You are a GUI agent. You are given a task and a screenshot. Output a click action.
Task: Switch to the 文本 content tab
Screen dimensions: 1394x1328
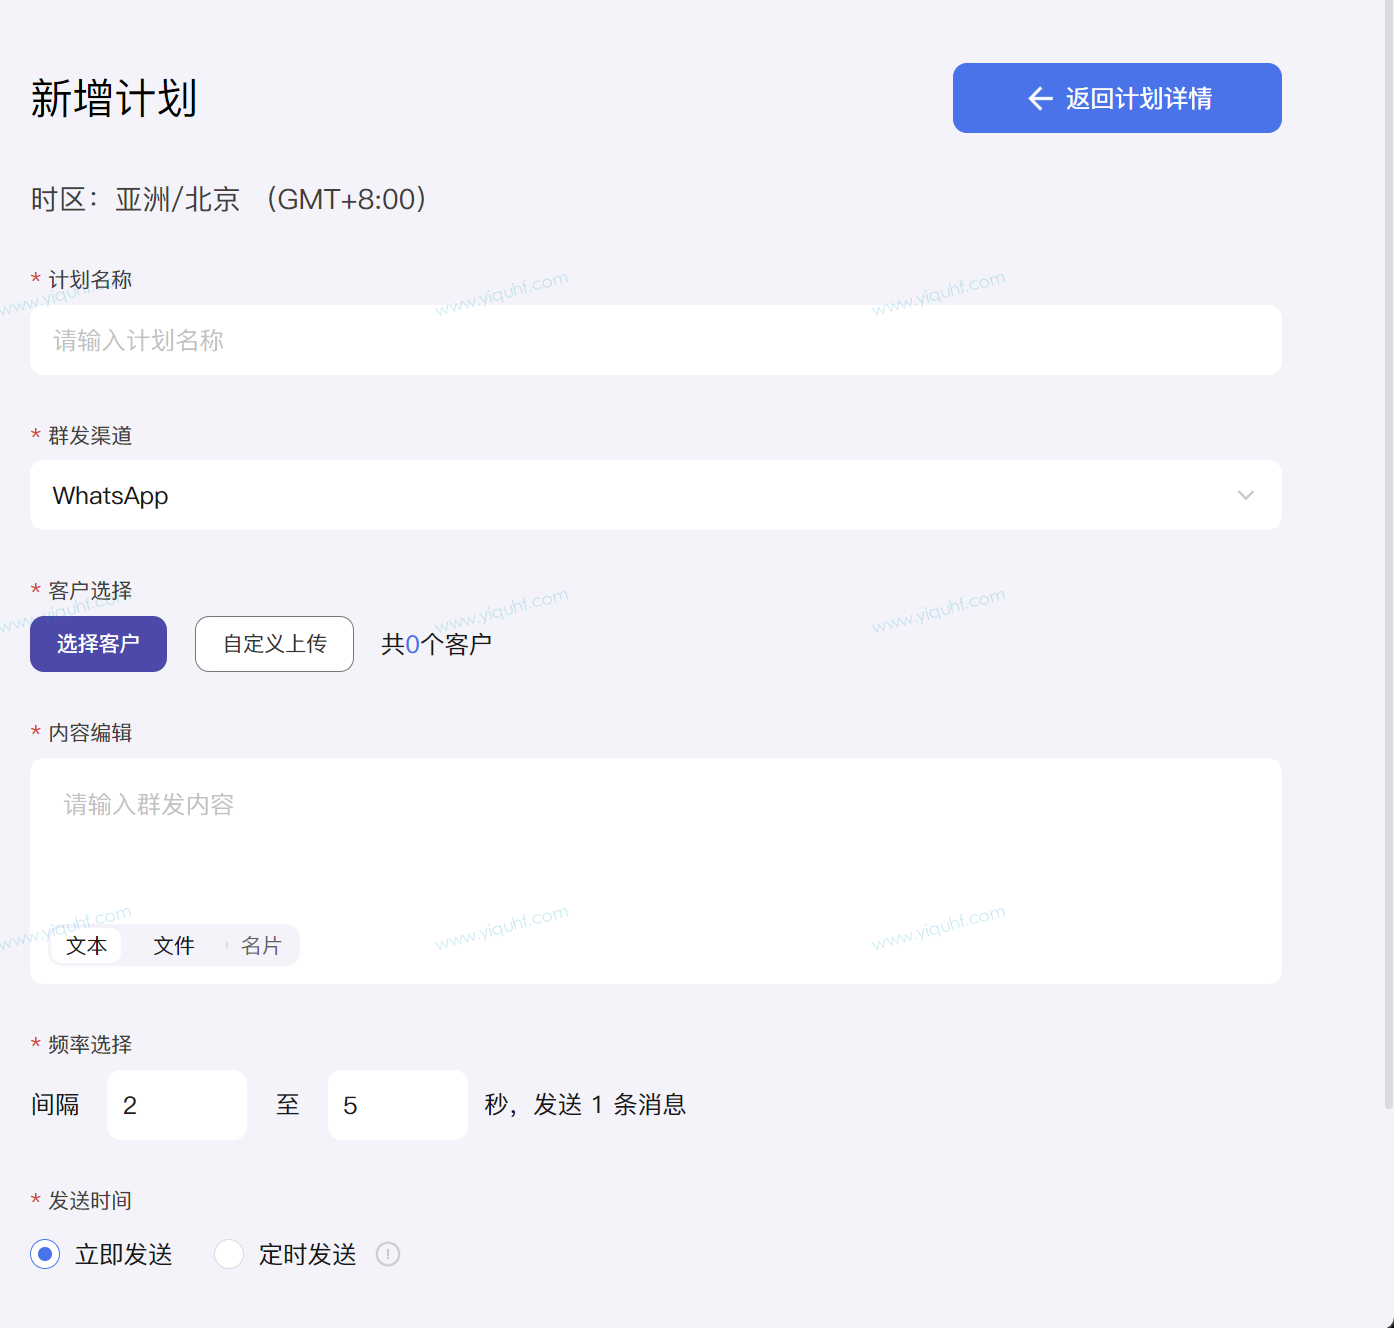click(x=86, y=945)
